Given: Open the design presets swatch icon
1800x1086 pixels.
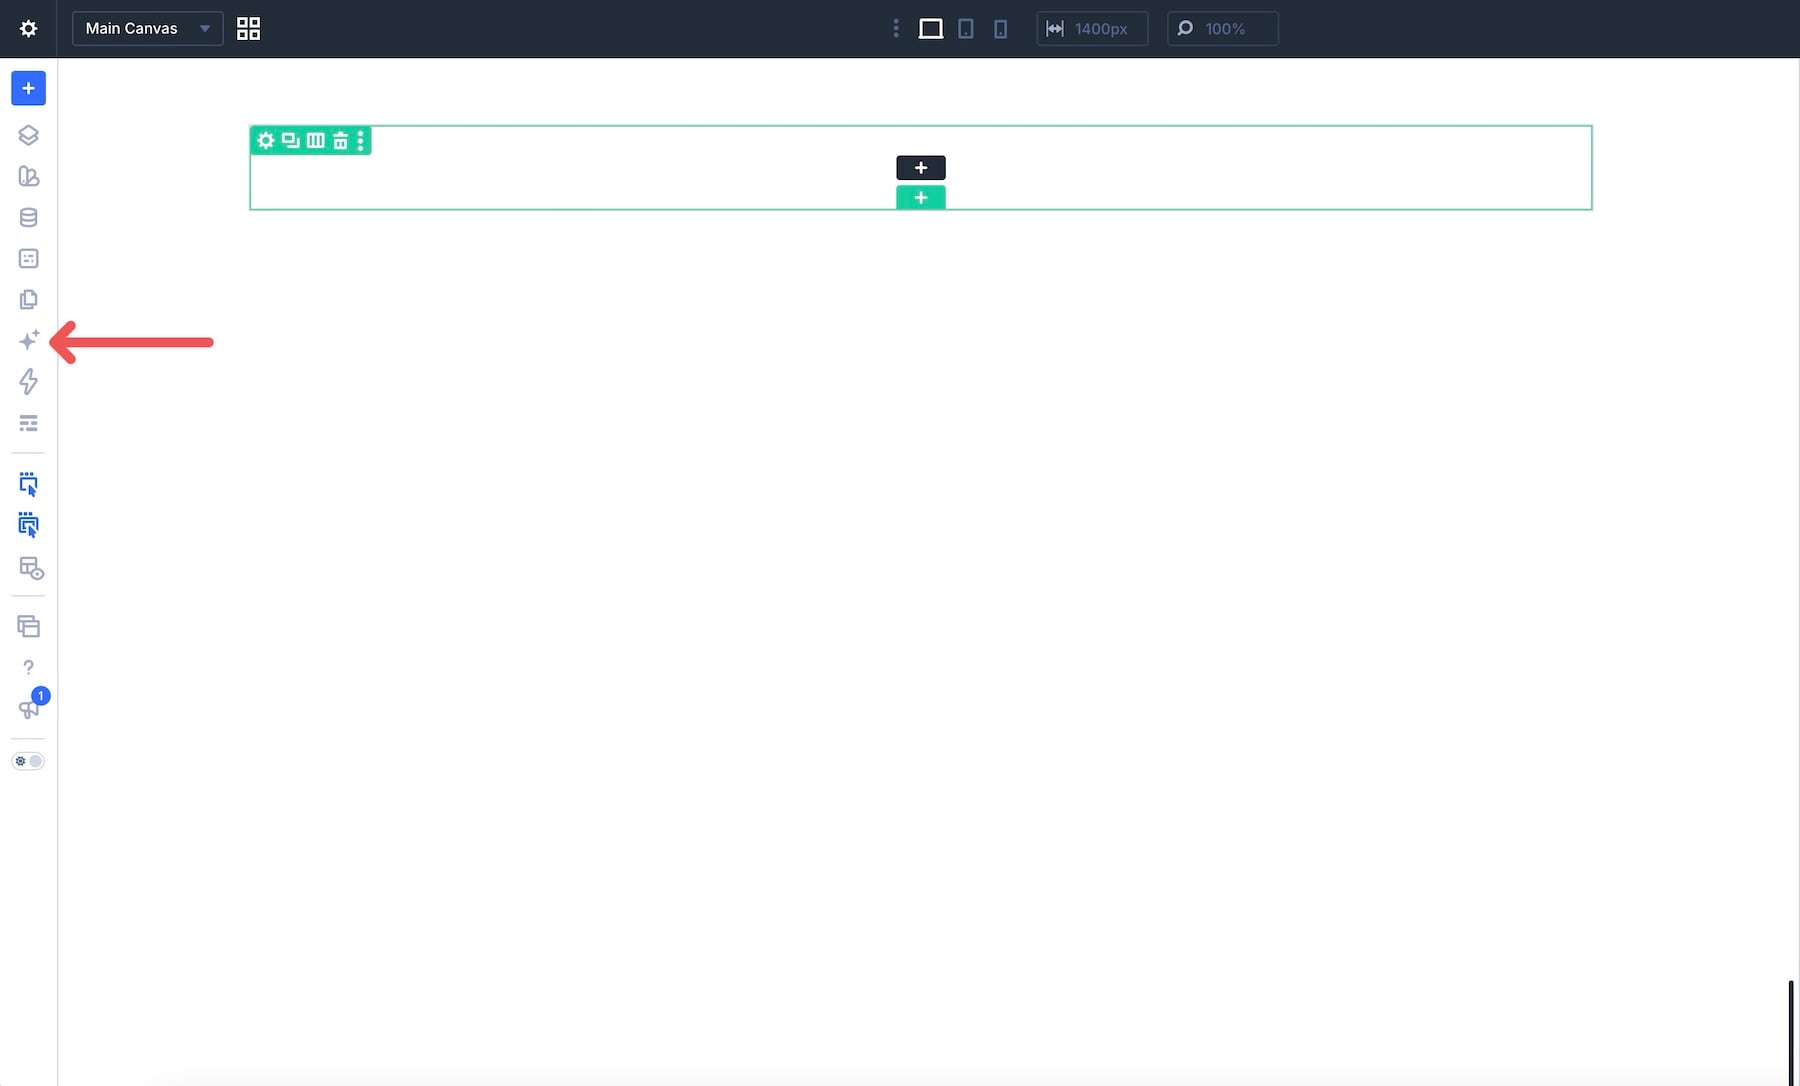Looking at the screenshot, I should [28, 176].
